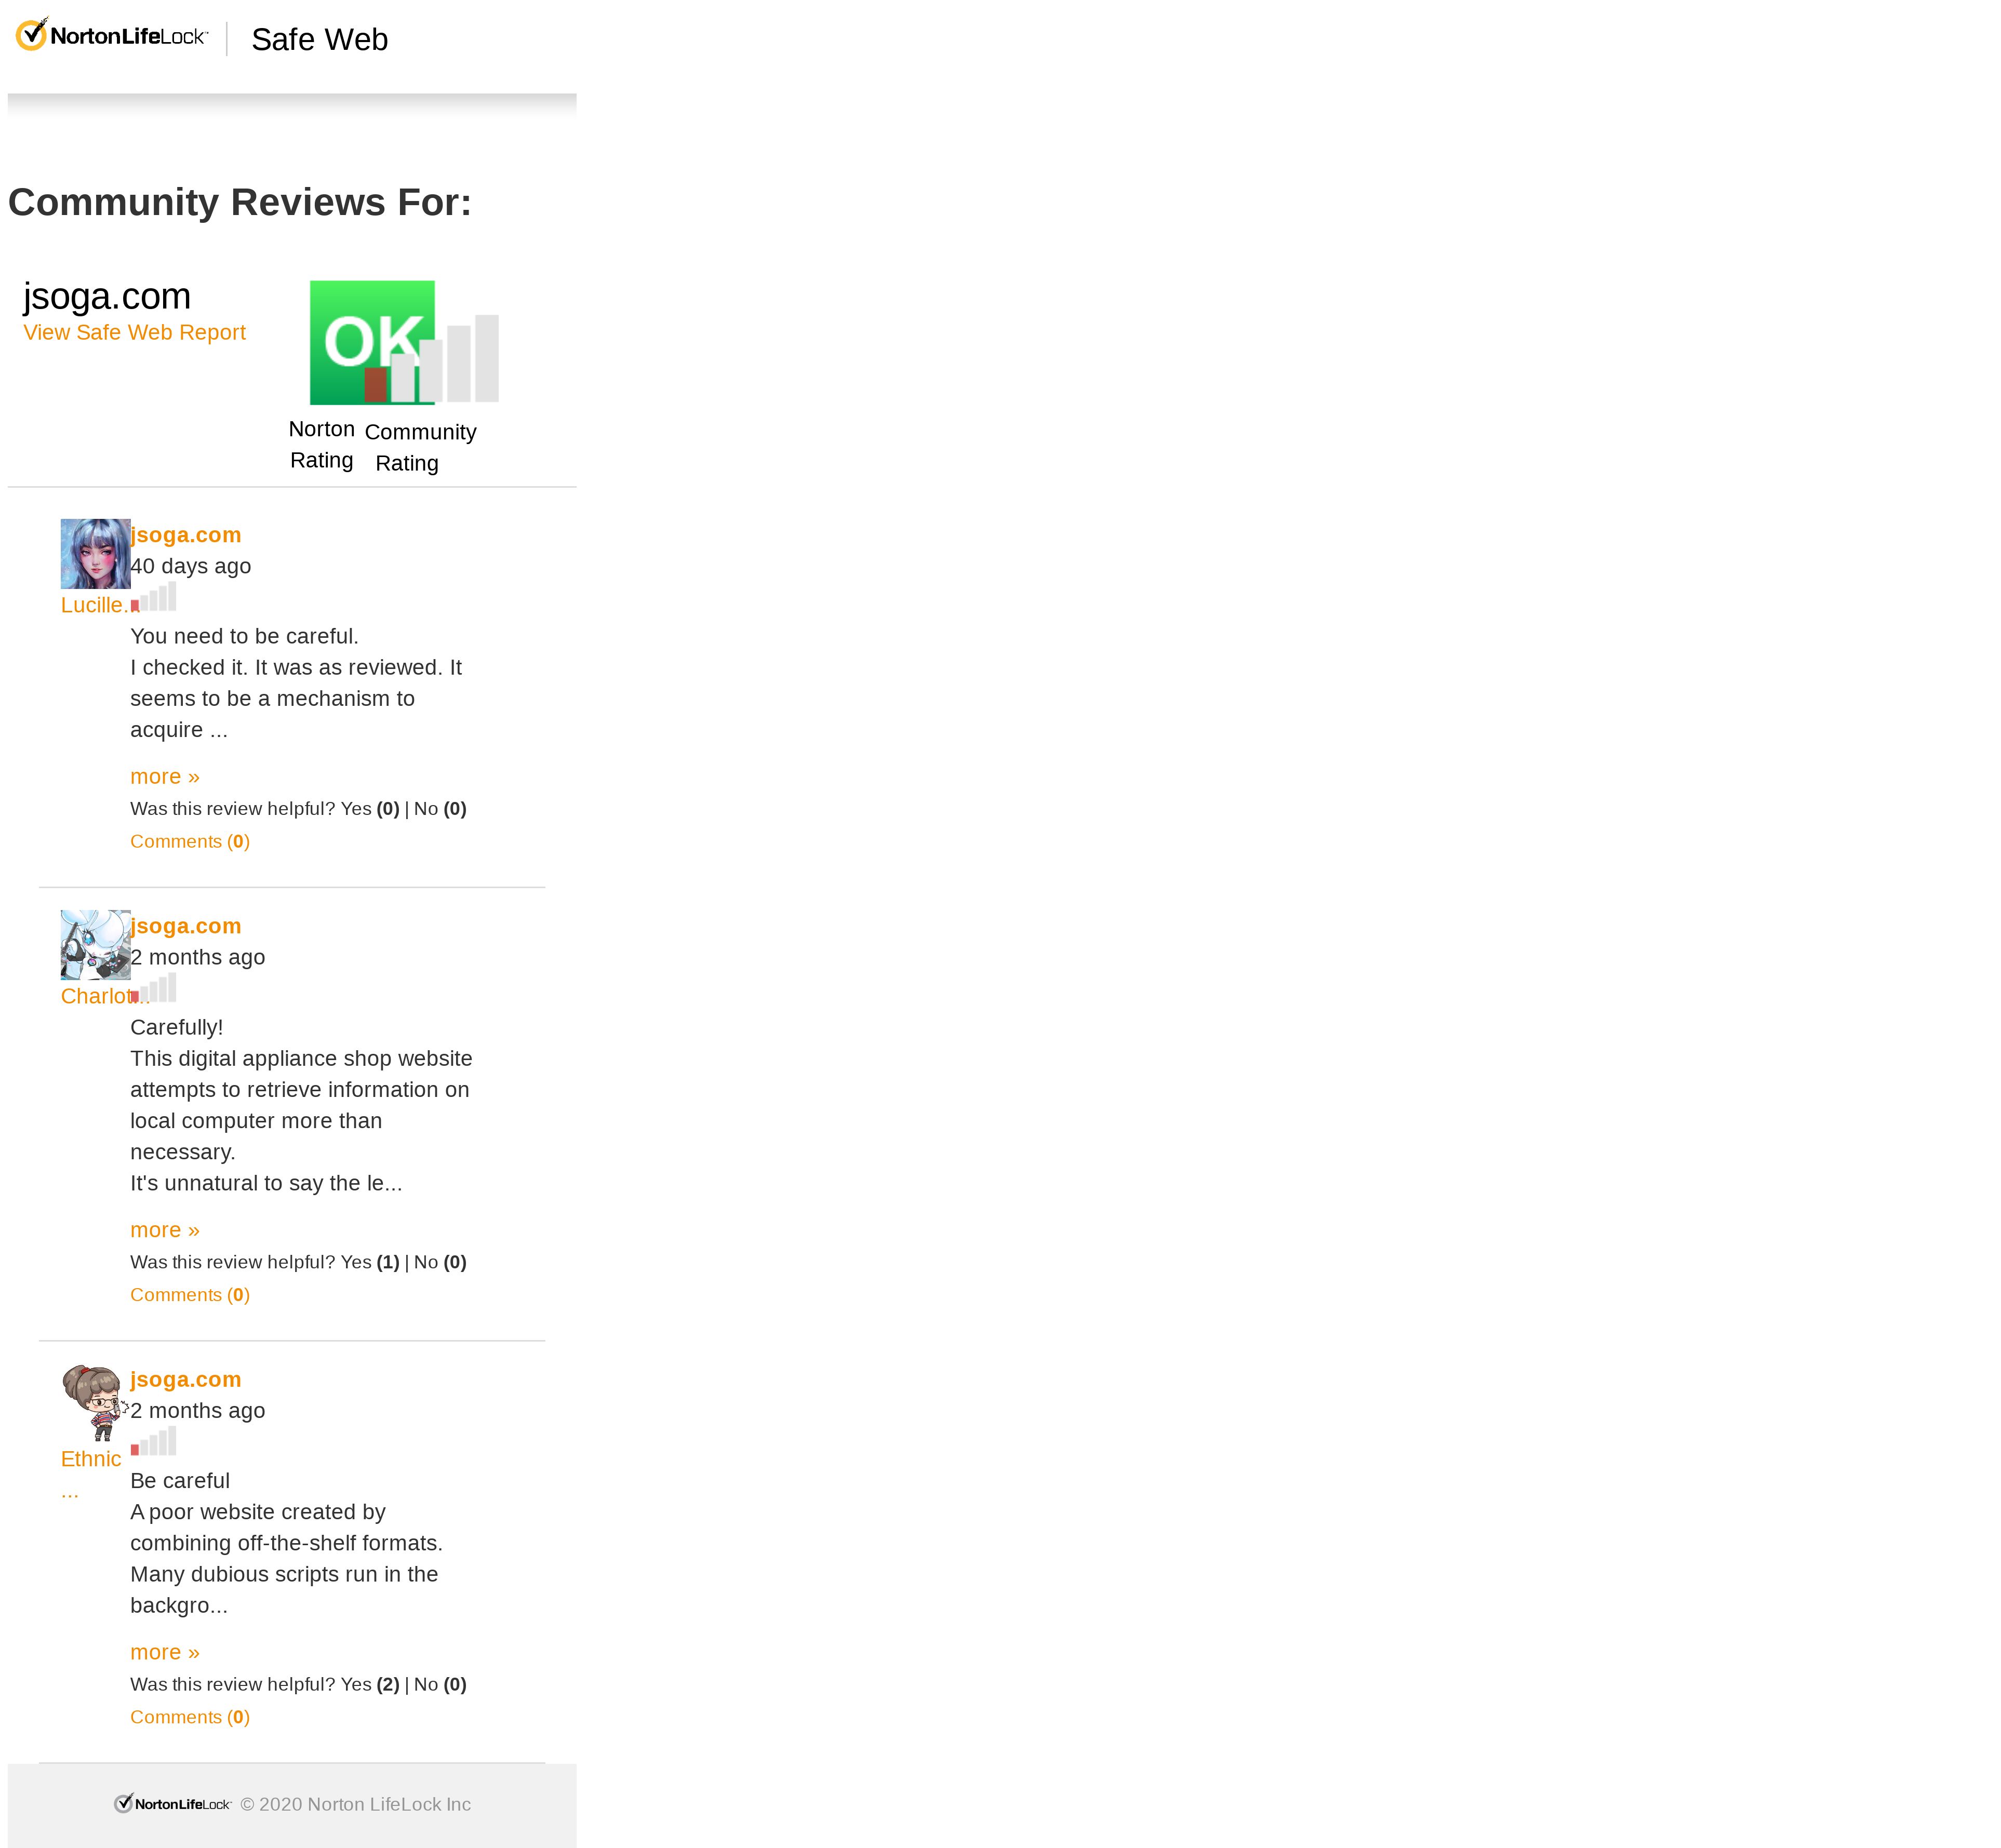Click the Community Rating bars icon
The height and width of the screenshot is (1848, 2001).
432,359
